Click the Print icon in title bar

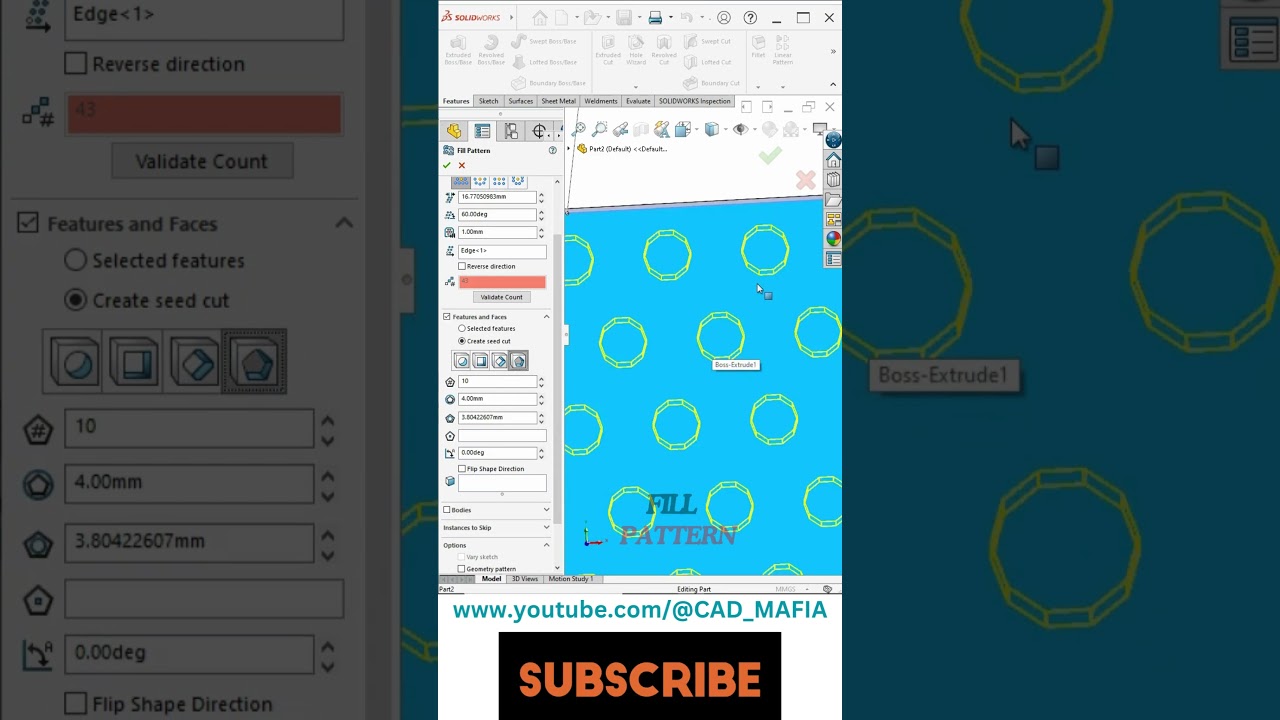point(655,18)
